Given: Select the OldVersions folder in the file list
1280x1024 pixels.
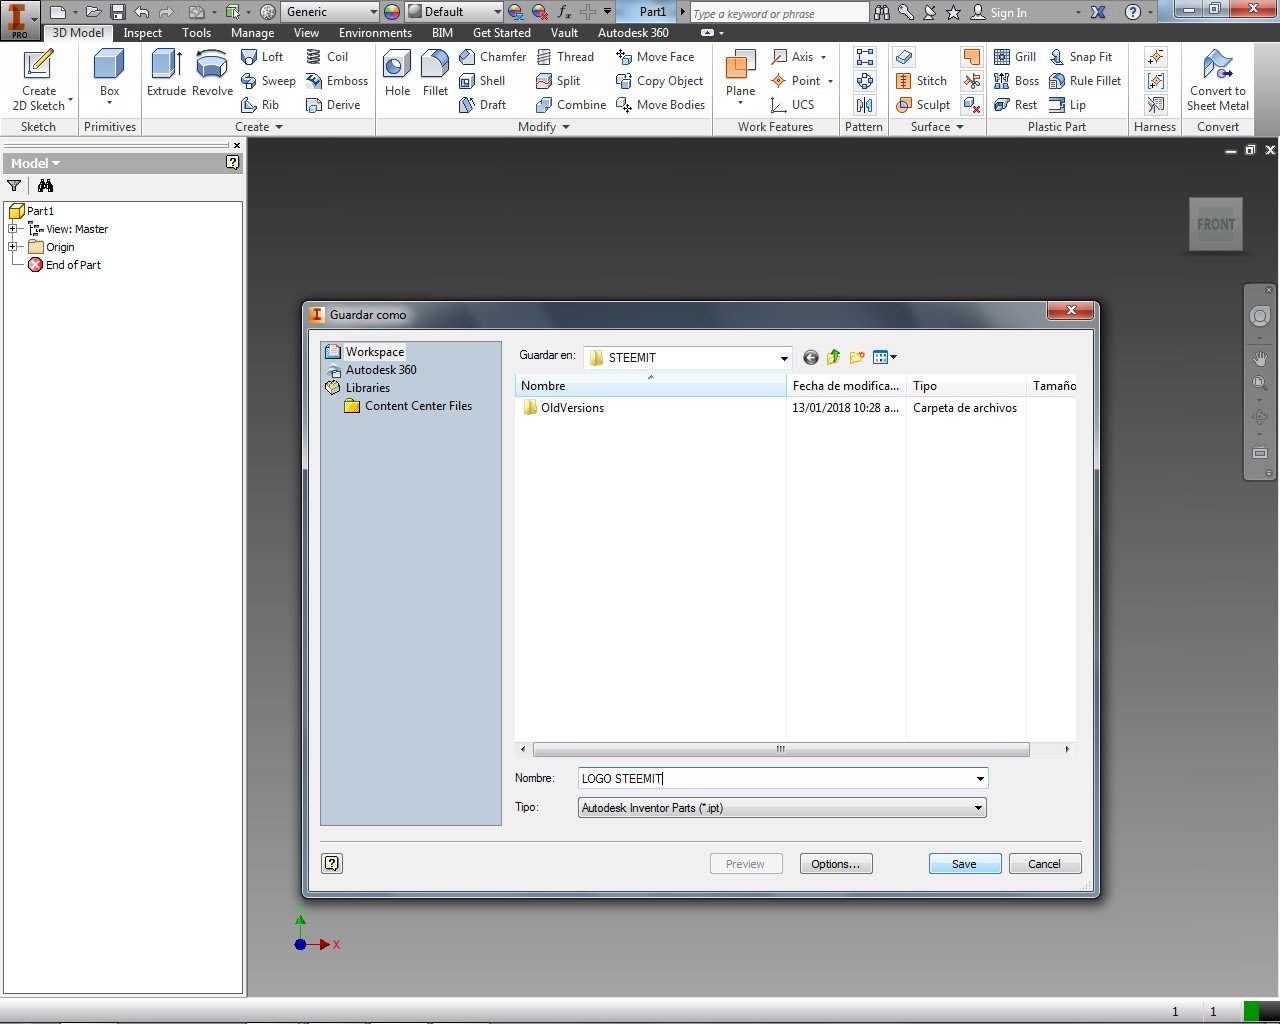Looking at the screenshot, I should 563,408.
